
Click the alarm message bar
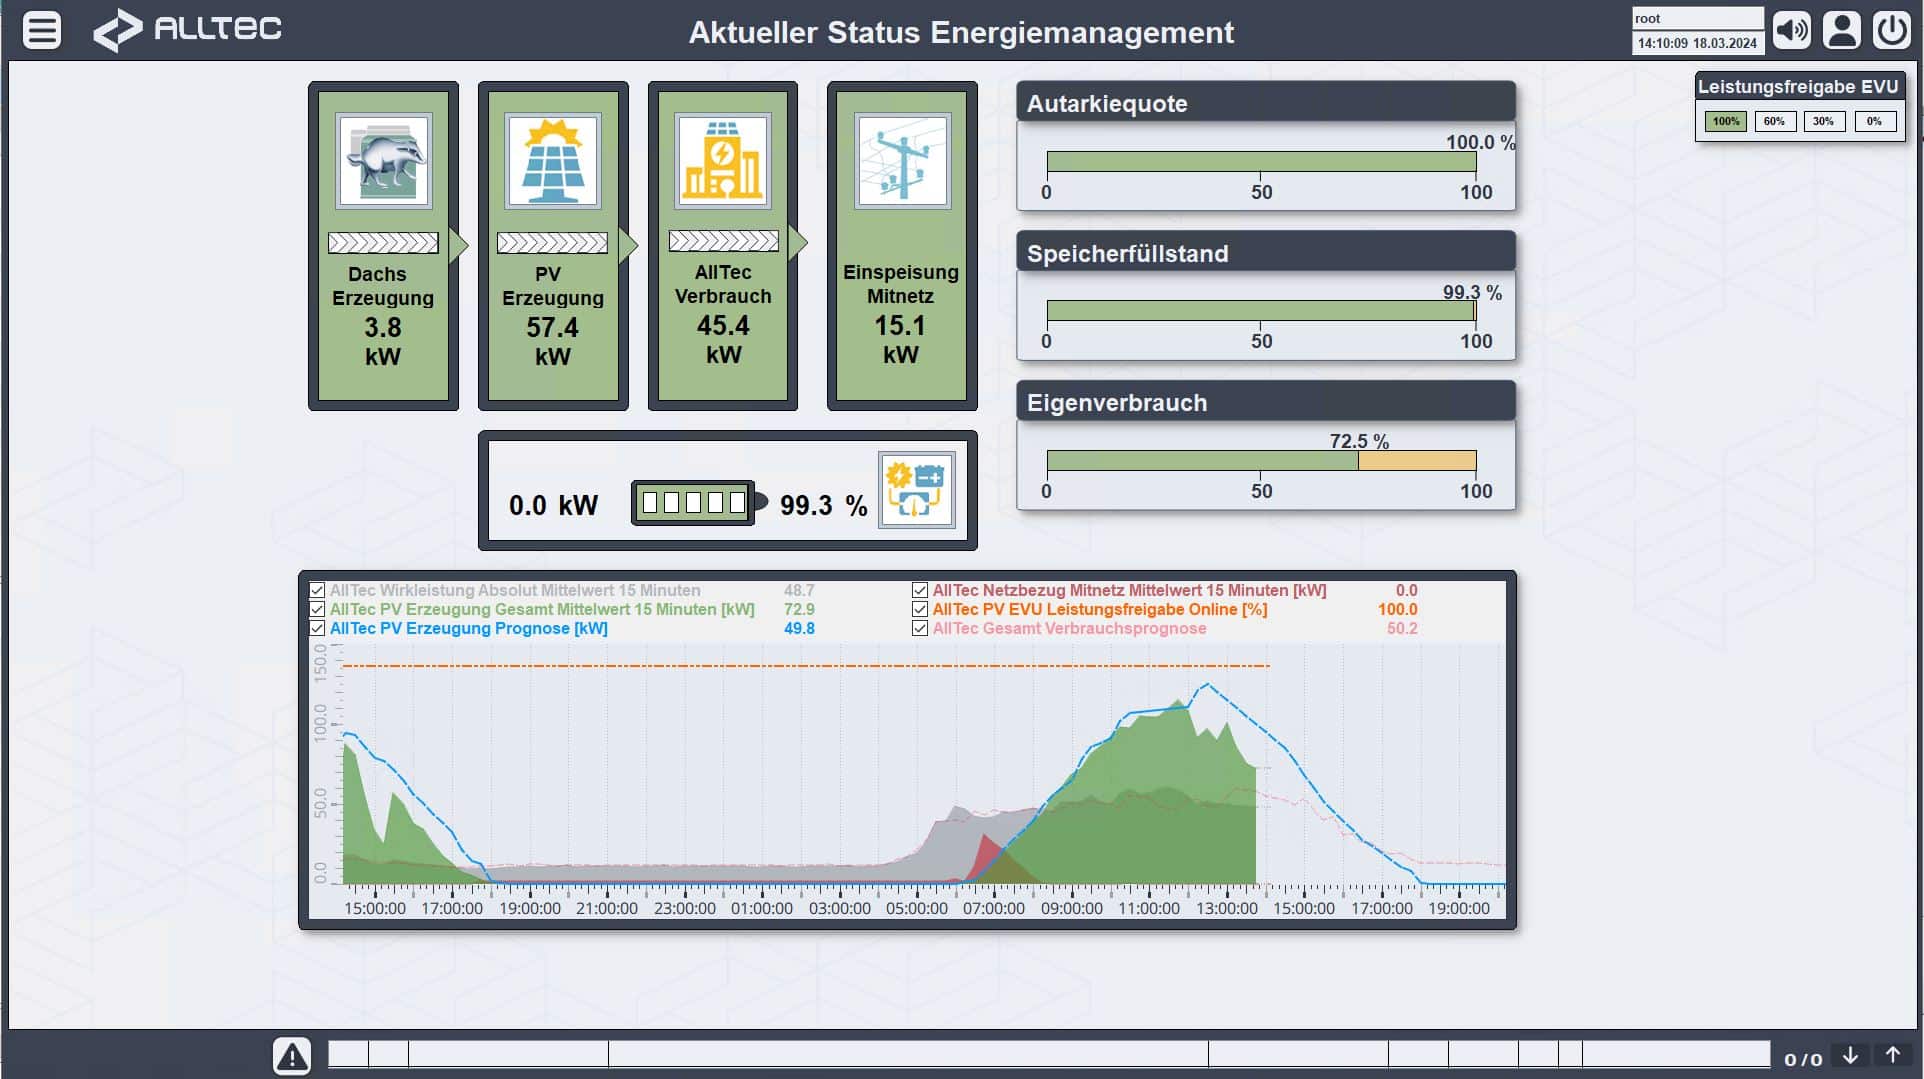1049,1054
